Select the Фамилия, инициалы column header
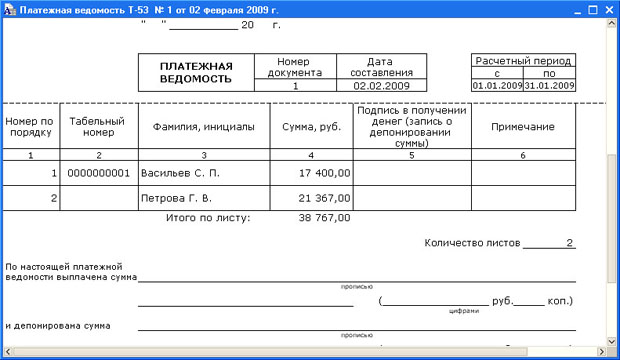This screenshot has width=620, height=360. (x=204, y=127)
